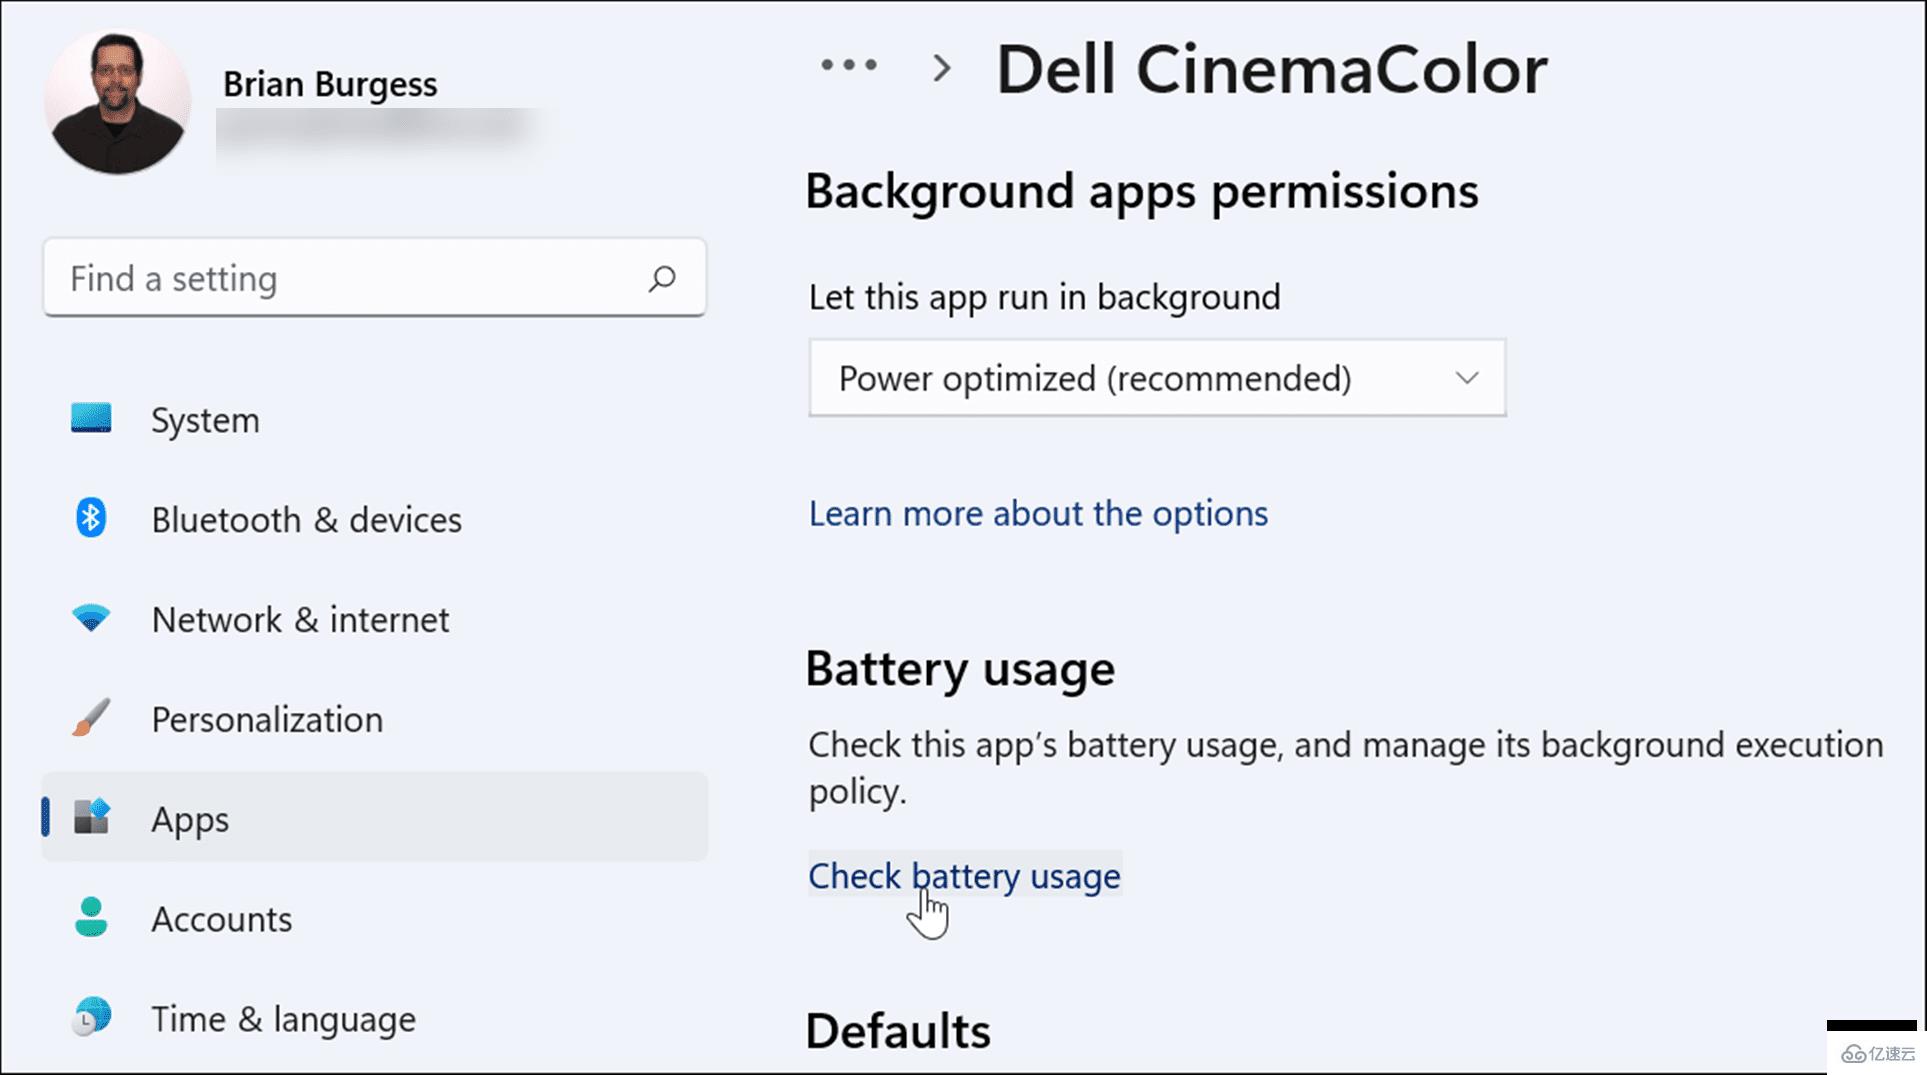This screenshot has height=1075, width=1927.
Task: Select Personalization in the sidebar
Action: point(374,719)
